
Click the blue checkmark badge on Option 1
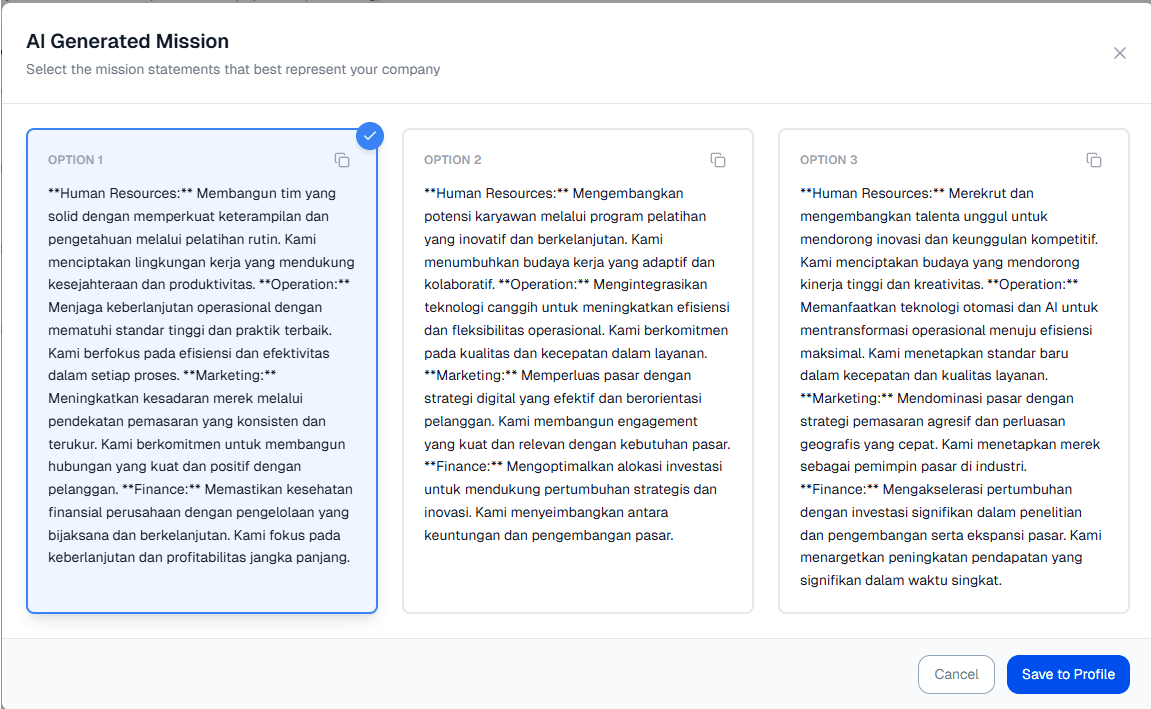click(x=370, y=135)
